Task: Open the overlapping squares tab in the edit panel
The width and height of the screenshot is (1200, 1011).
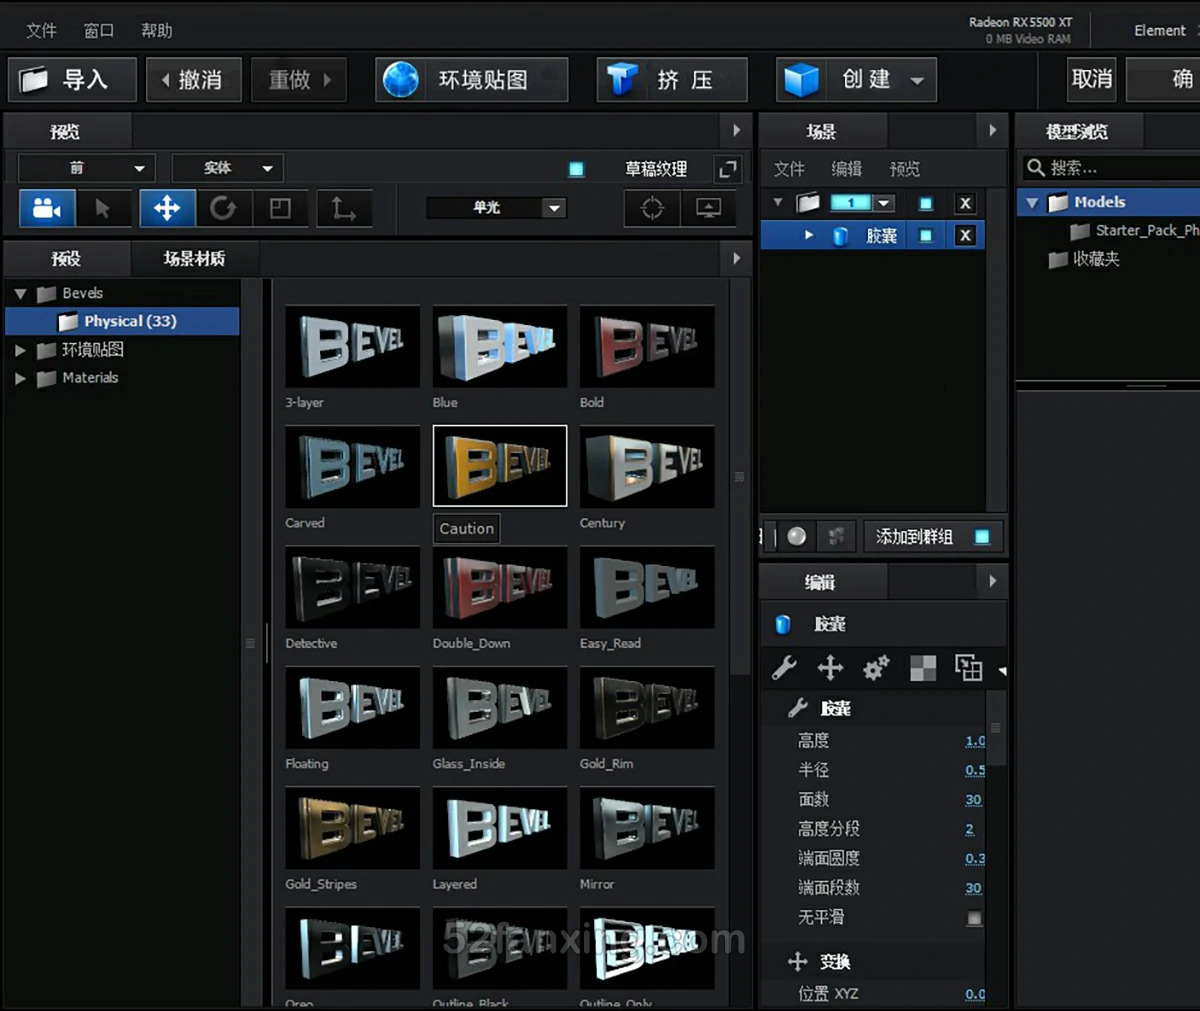Action: point(968,667)
